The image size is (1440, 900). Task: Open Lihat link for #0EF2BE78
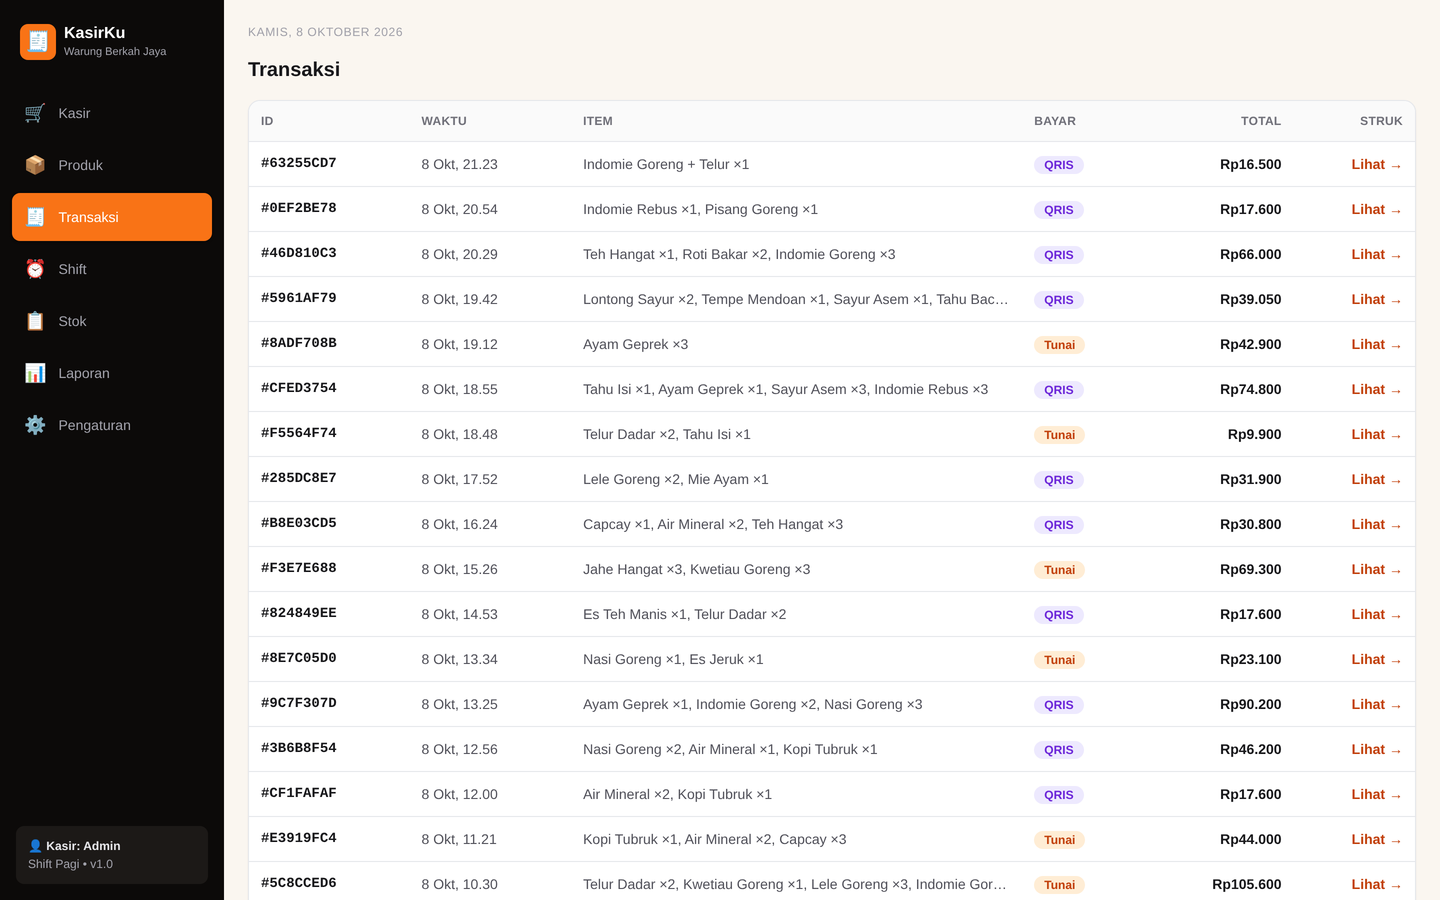[1377, 209]
